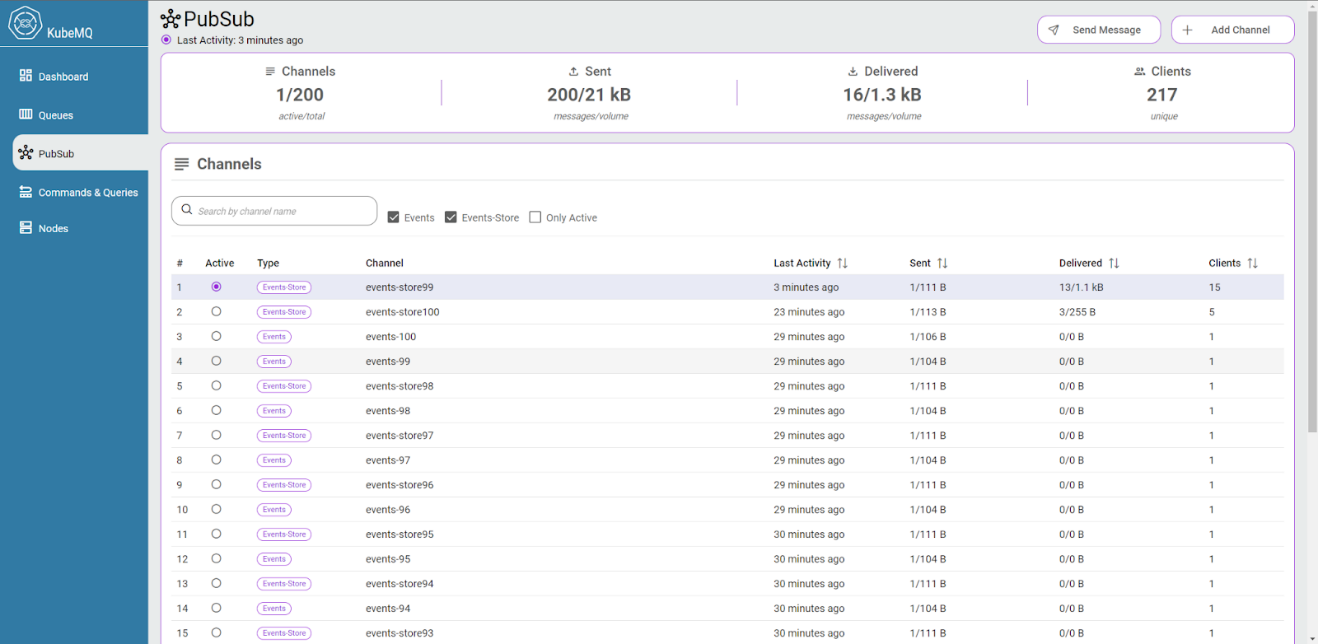Open PubSub from the sidebar
This screenshot has height=644, width=1318.
click(80, 153)
